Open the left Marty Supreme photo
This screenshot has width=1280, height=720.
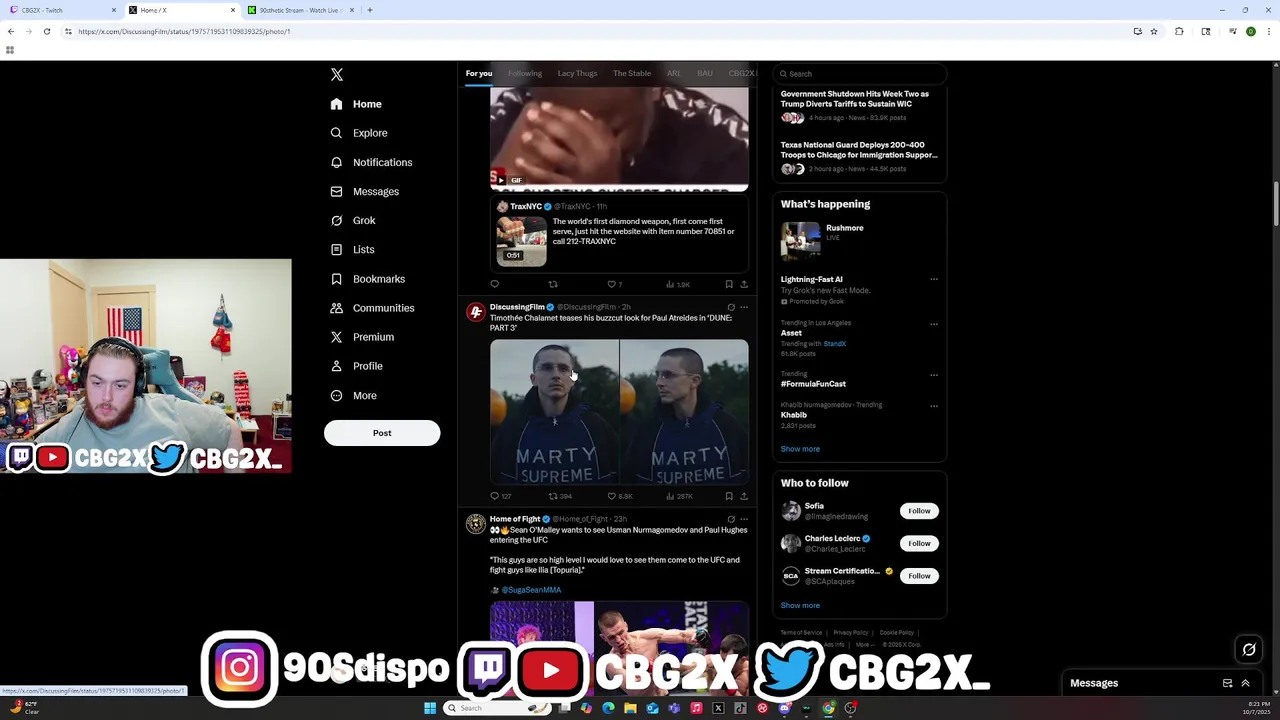coord(554,412)
